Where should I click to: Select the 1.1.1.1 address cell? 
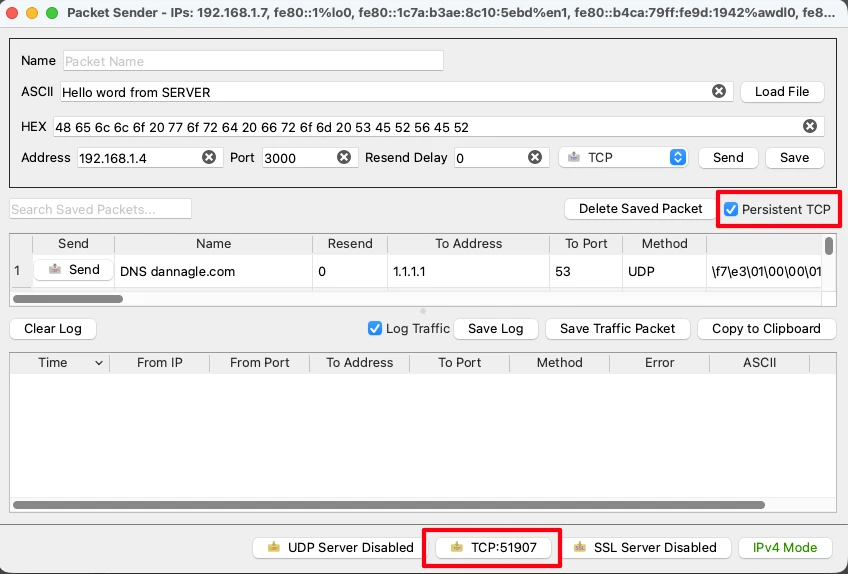tap(468, 271)
